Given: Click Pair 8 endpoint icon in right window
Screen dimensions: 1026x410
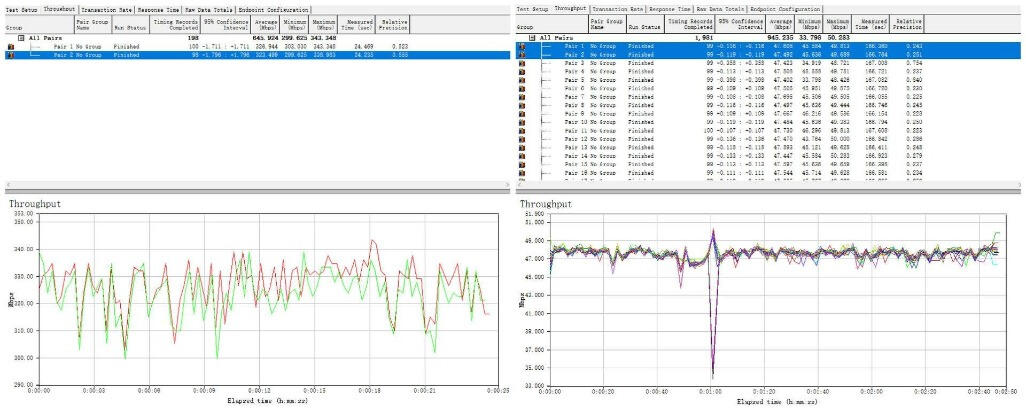Looking at the screenshot, I should [x=522, y=105].
